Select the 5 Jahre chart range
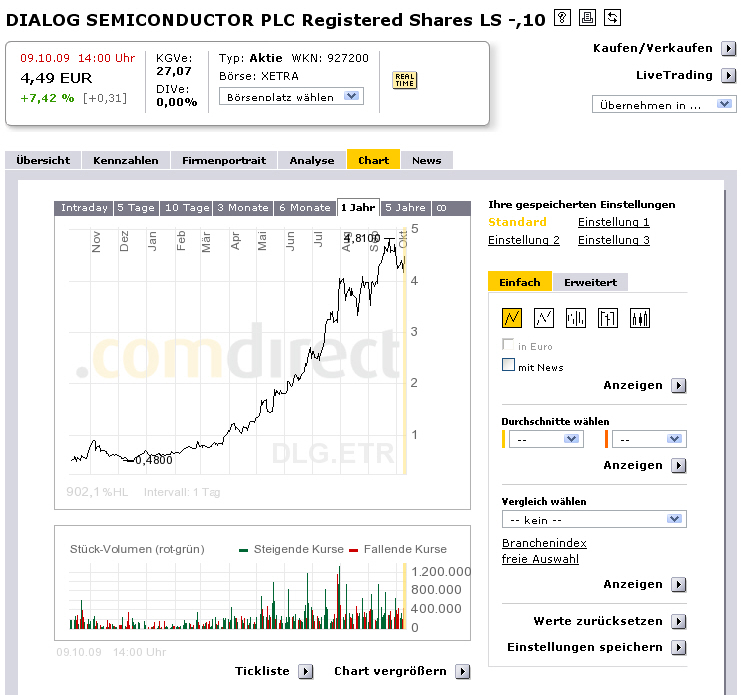Screen dimensions: 741x695 405,208
